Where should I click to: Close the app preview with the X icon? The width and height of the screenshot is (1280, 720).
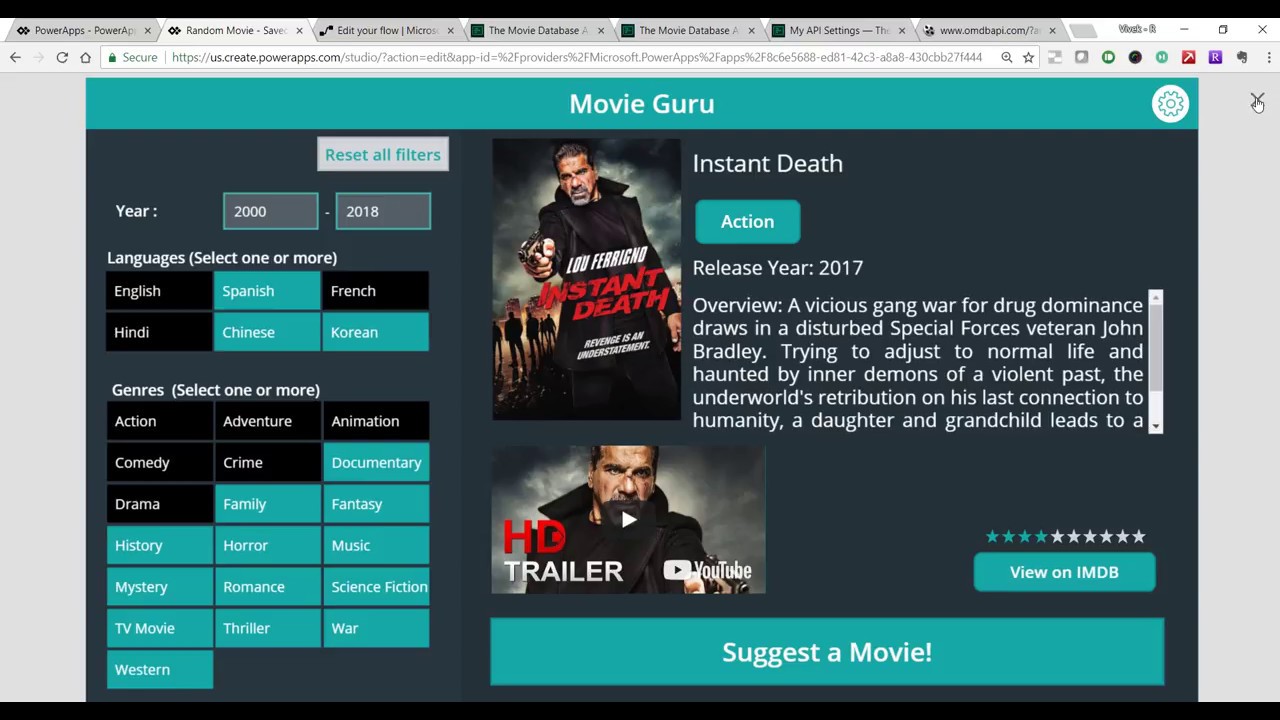(x=1257, y=101)
